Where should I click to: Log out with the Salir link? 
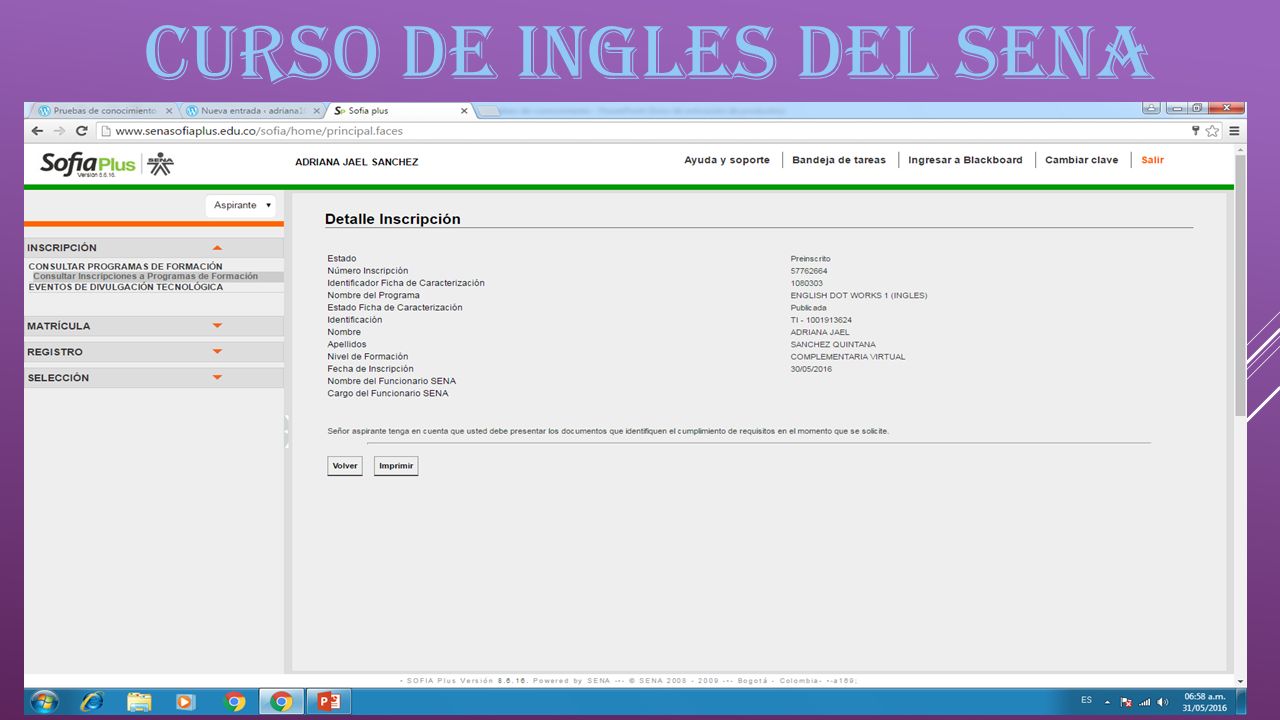[x=1152, y=160]
